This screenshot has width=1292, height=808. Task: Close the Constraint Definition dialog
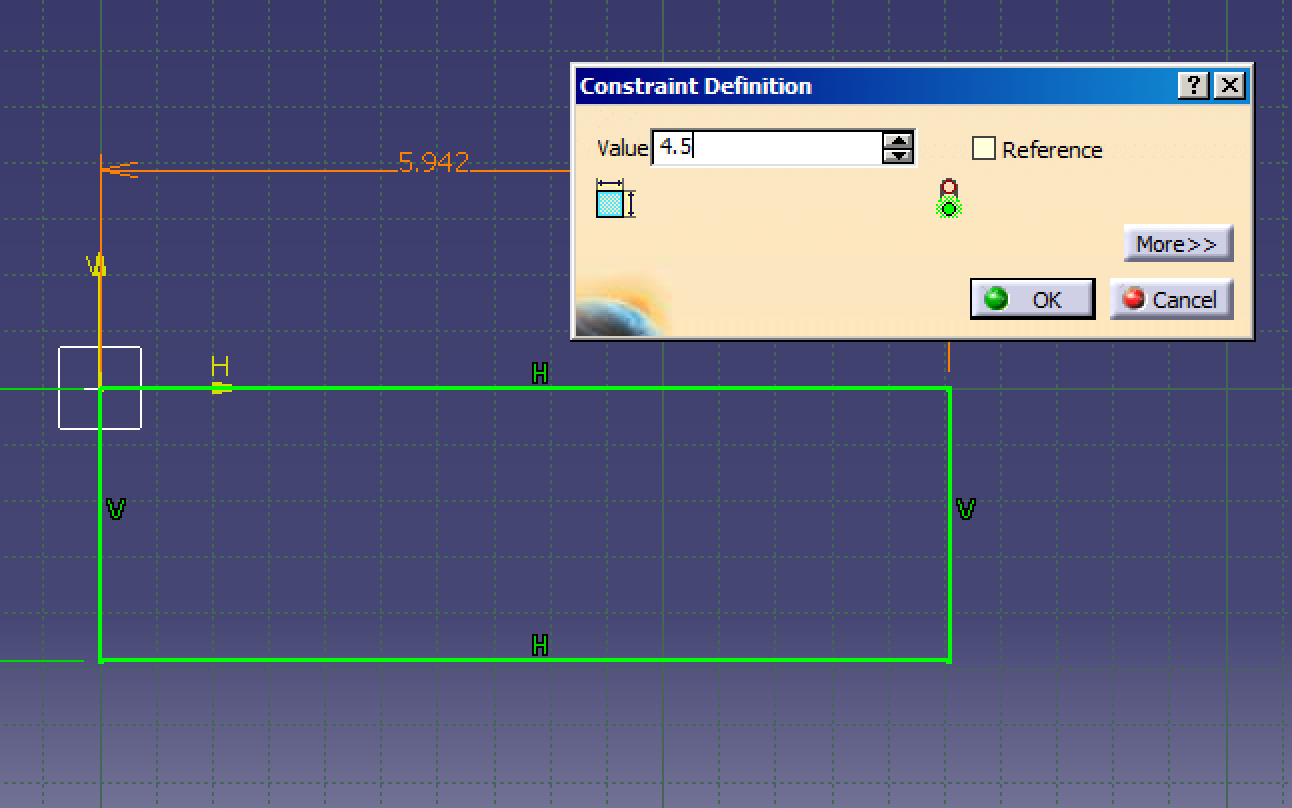coord(1229,86)
